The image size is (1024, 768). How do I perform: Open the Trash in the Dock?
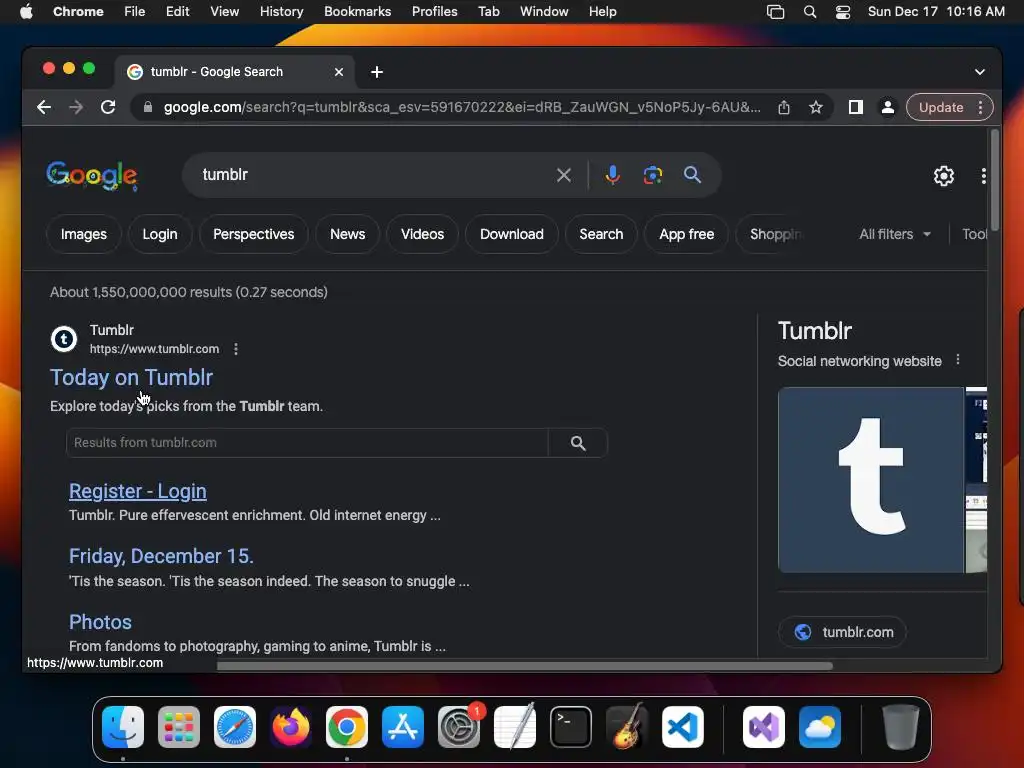pyautogui.click(x=901, y=727)
